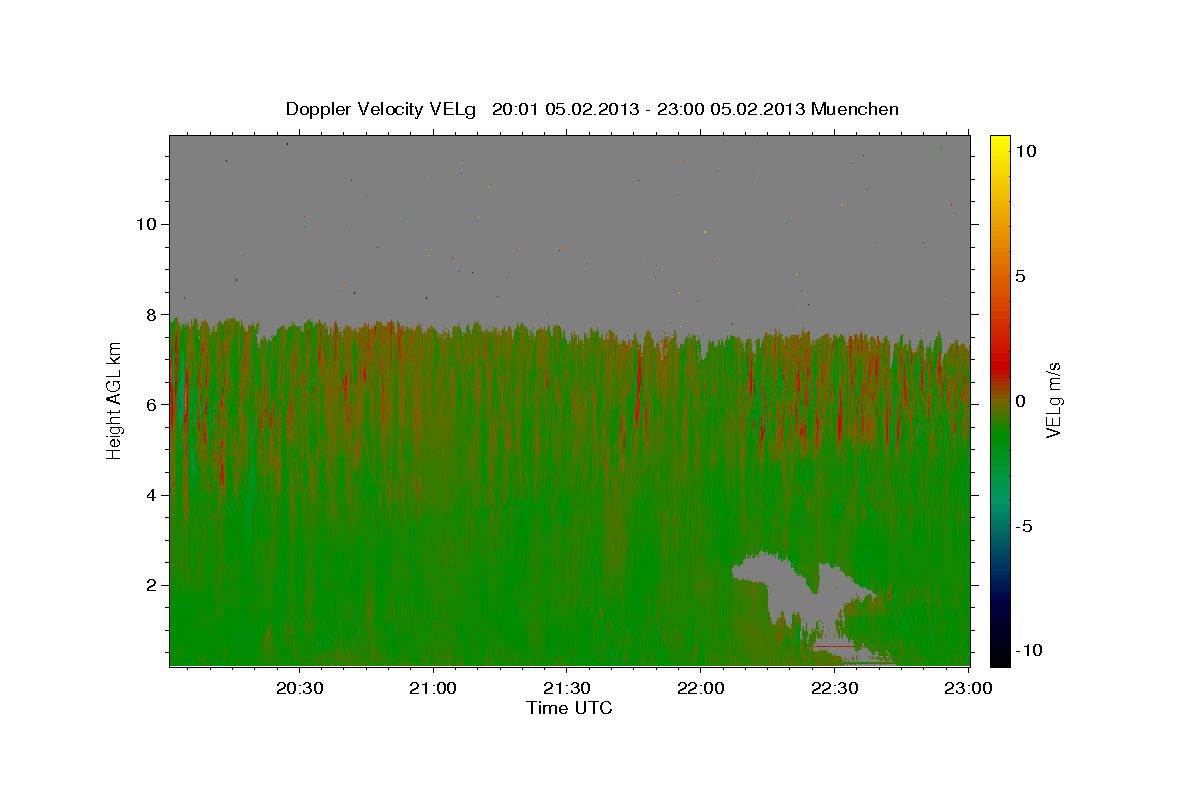Screen dimensions: 1200x800
Task: Click the colorbar value 0 label
Action: [1020, 401]
